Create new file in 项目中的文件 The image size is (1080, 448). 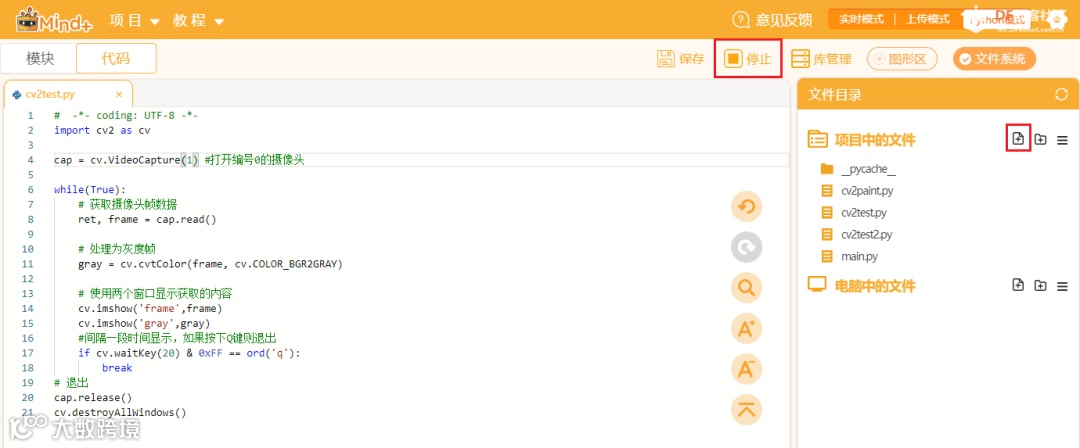click(1018, 139)
